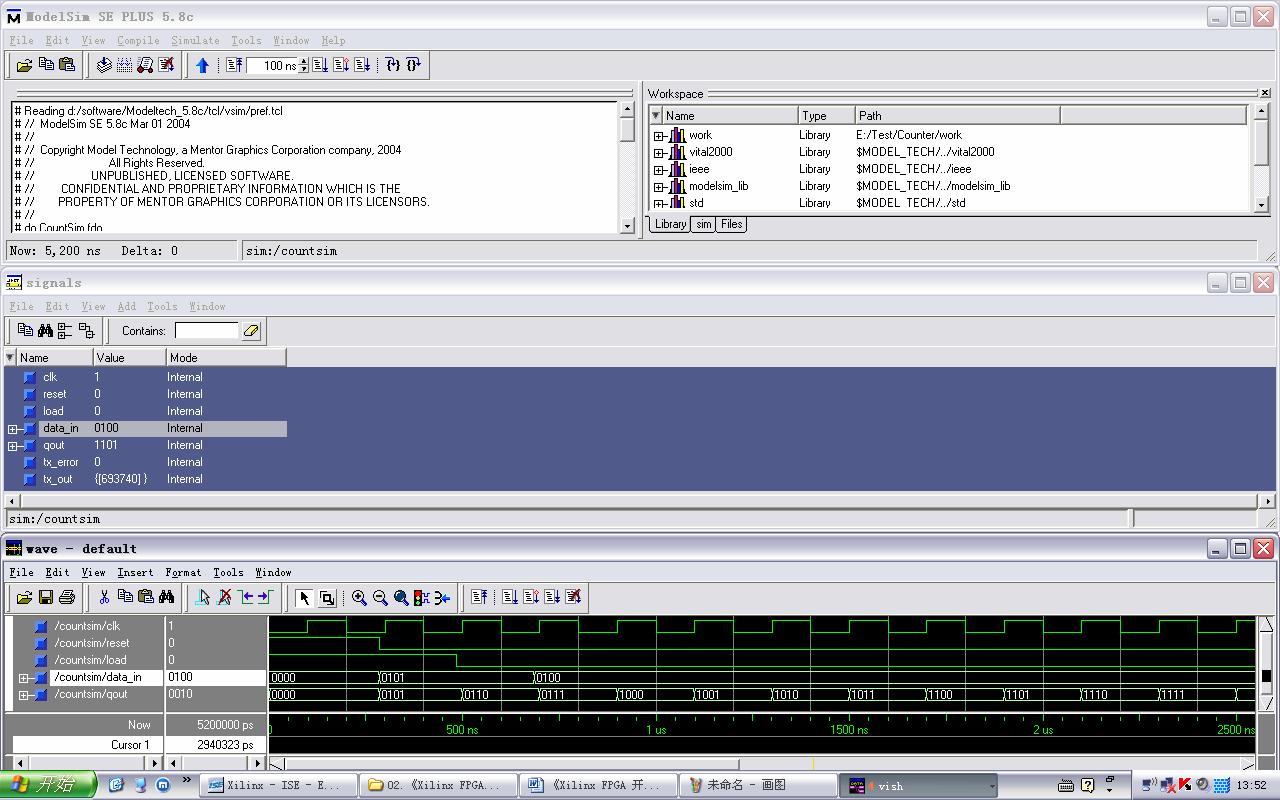Click the Compile icon in main toolbar

point(103,65)
